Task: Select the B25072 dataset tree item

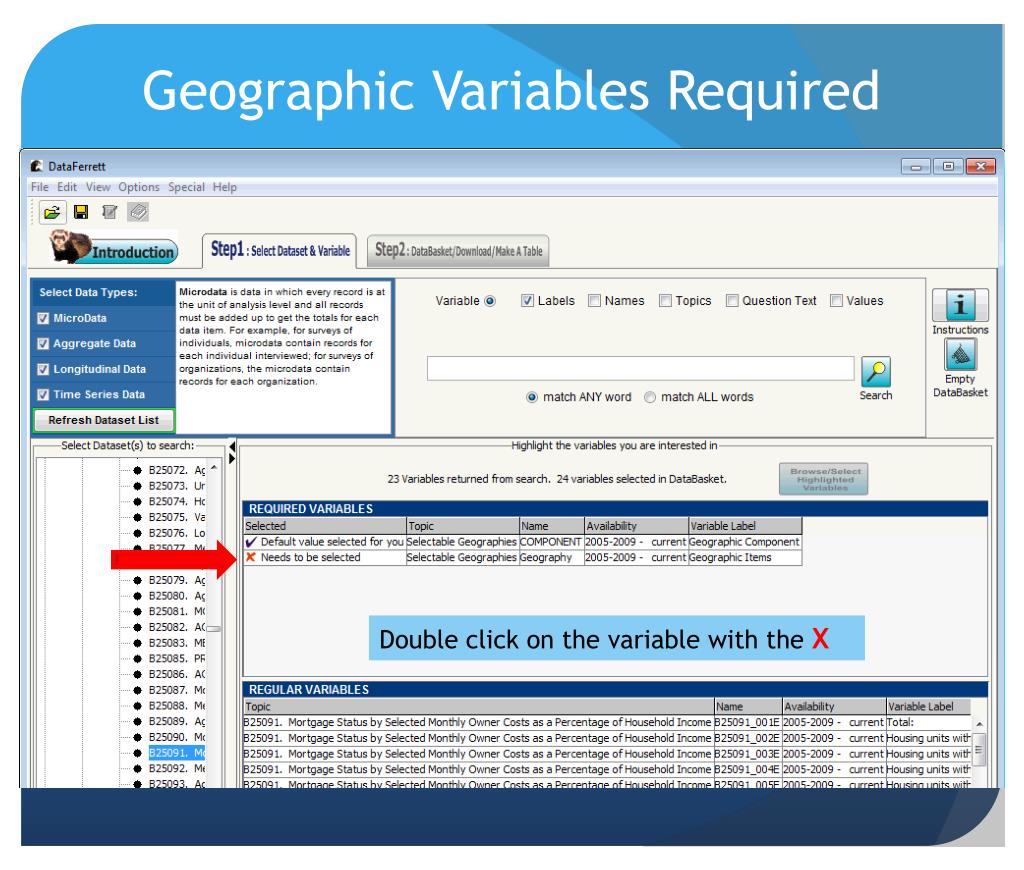Action: (176, 470)
